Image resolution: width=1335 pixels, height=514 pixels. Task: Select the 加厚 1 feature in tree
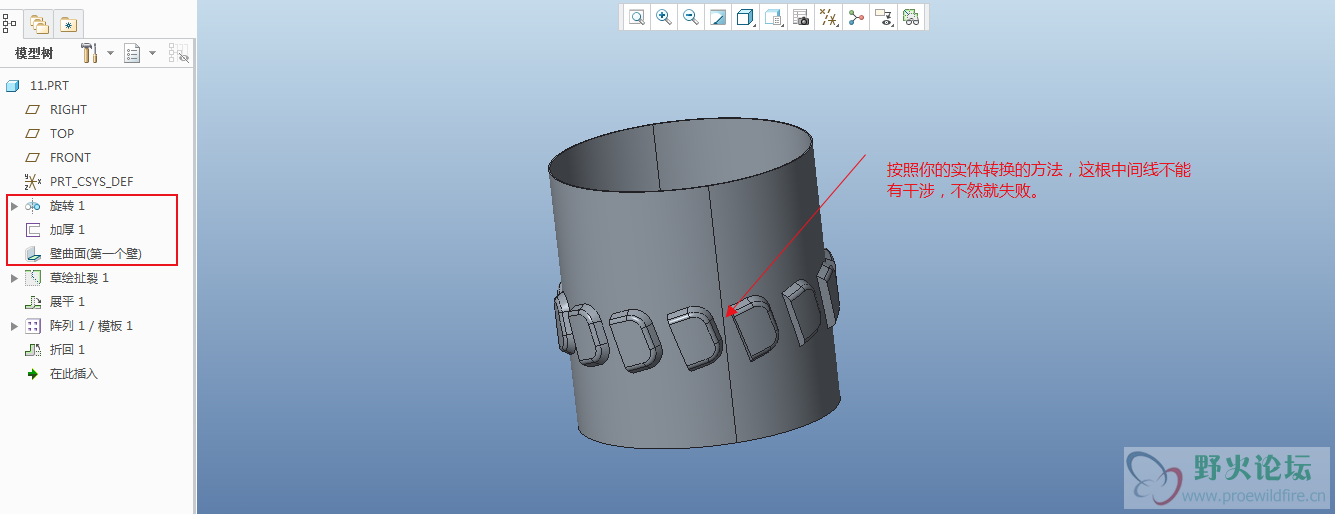click(67, 230)
